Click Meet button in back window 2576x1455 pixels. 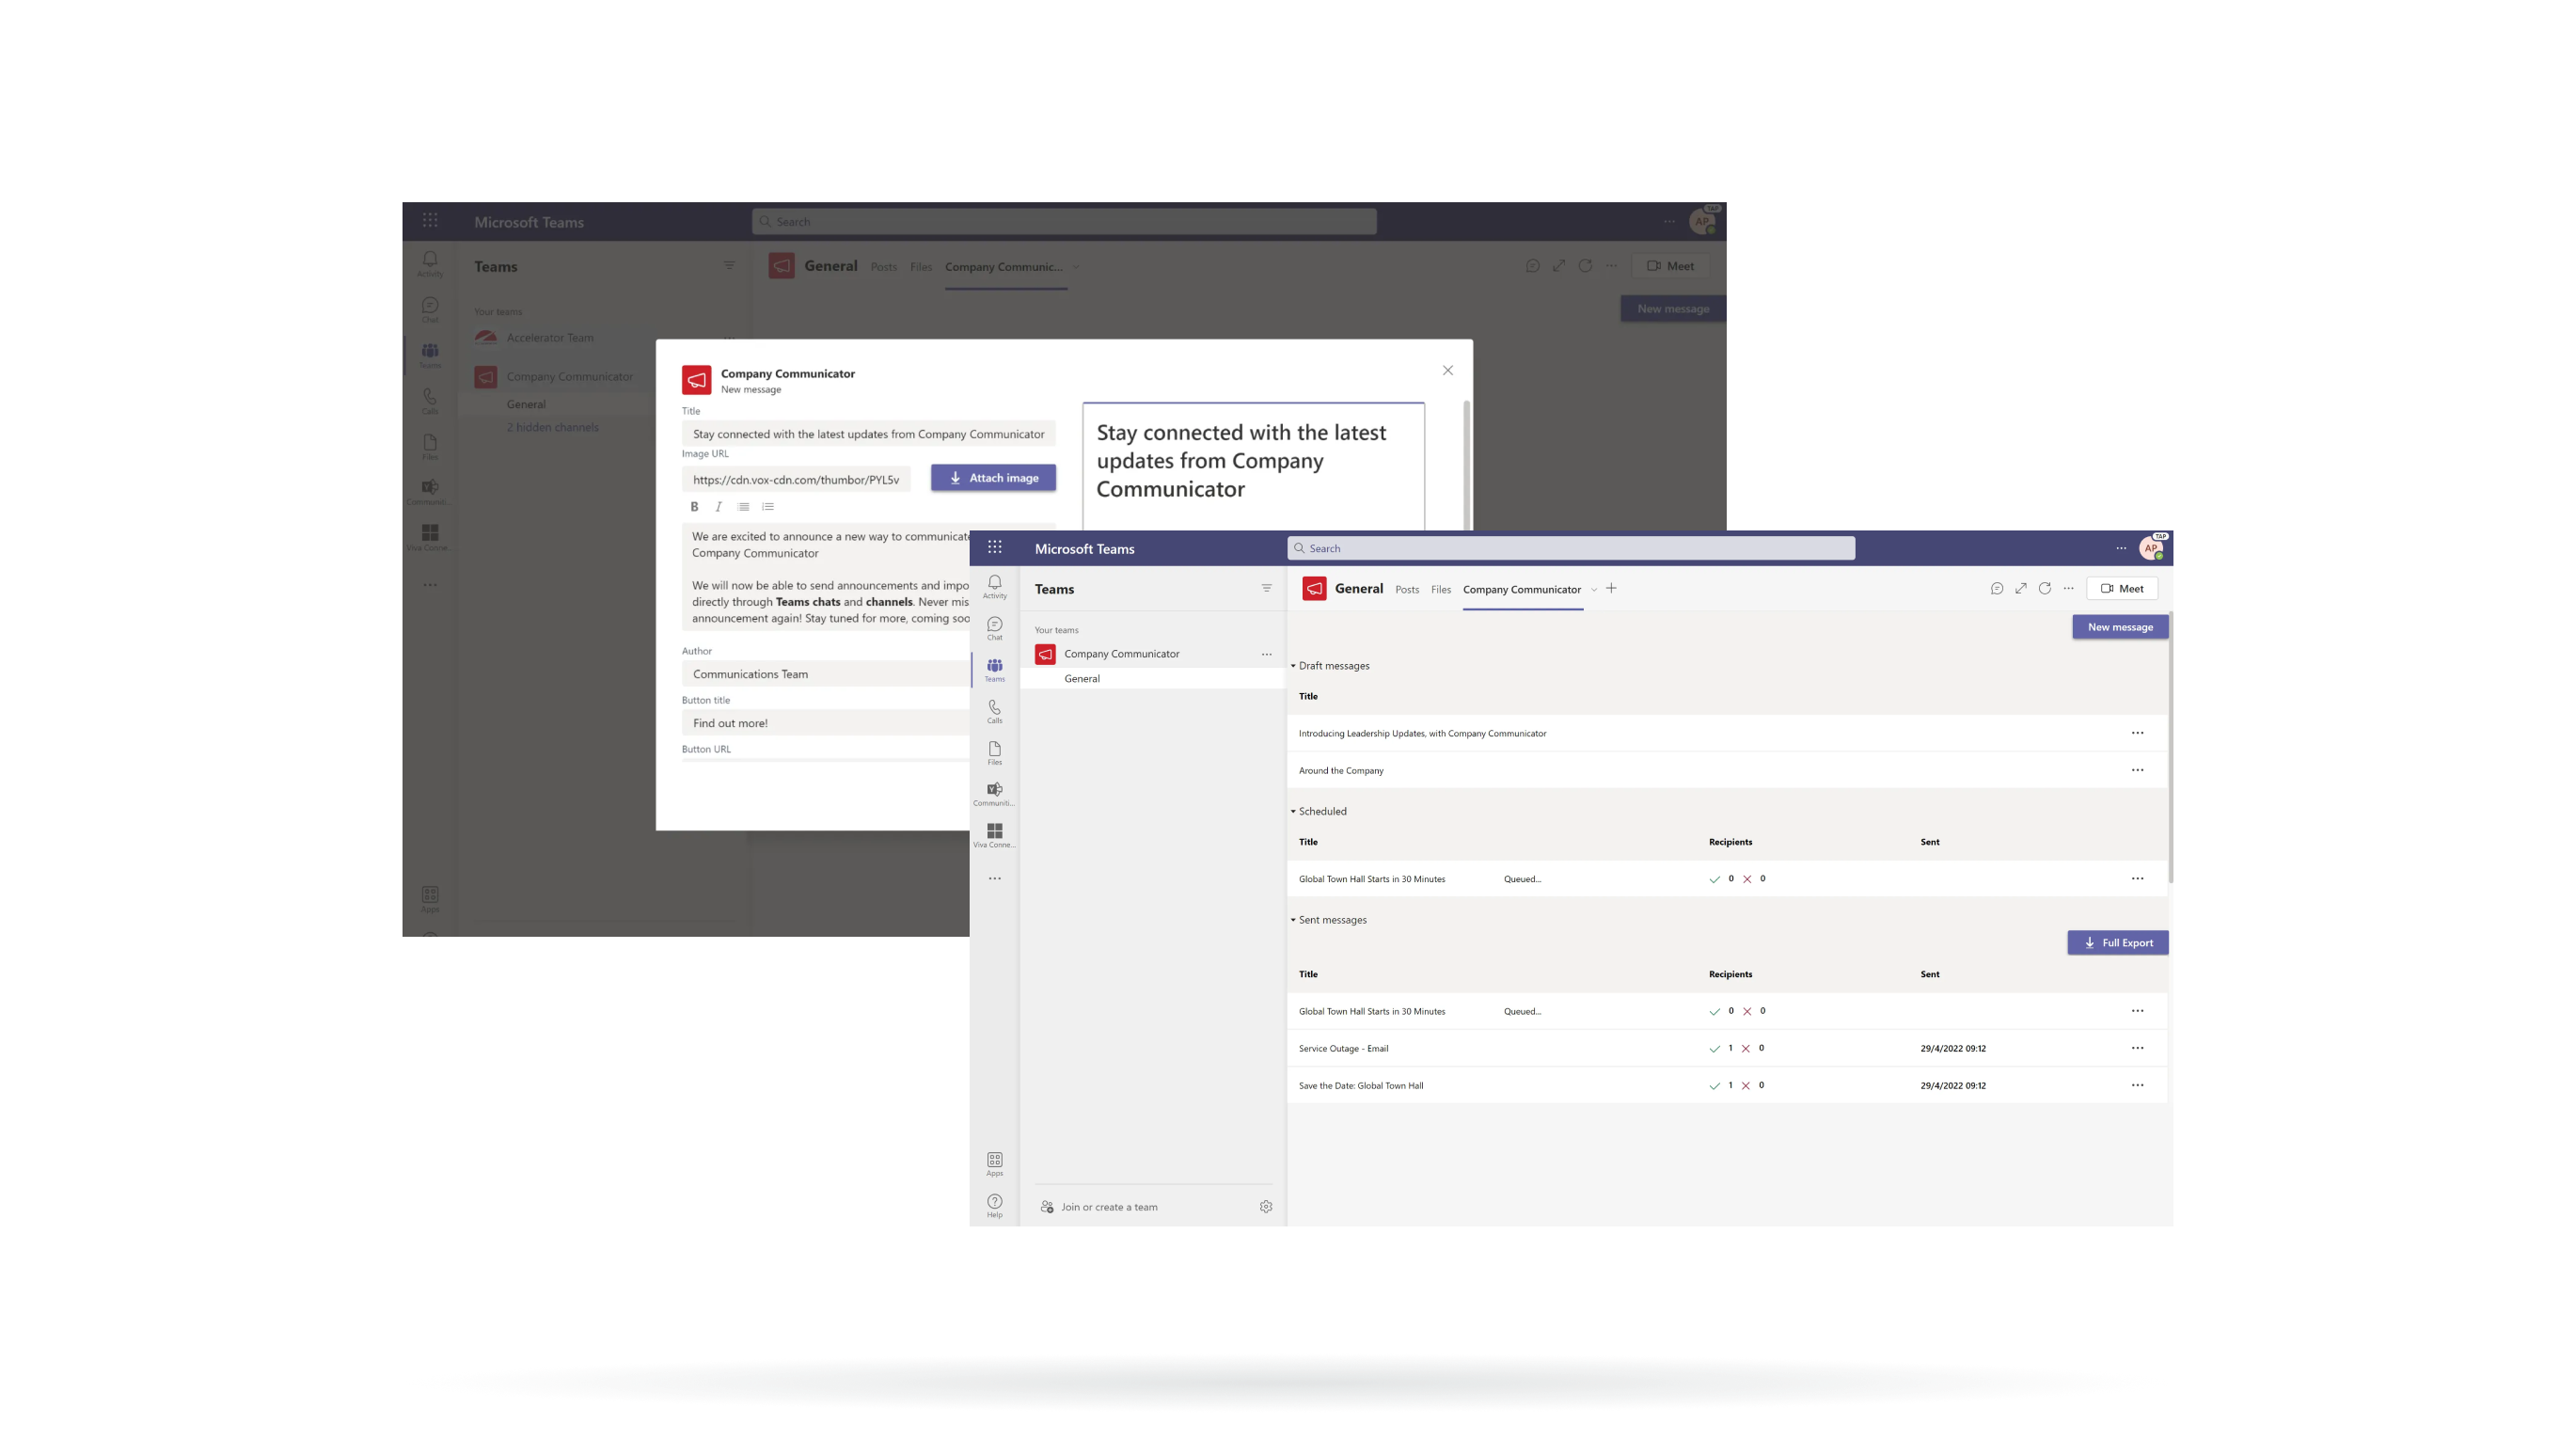coord(1670,266)
